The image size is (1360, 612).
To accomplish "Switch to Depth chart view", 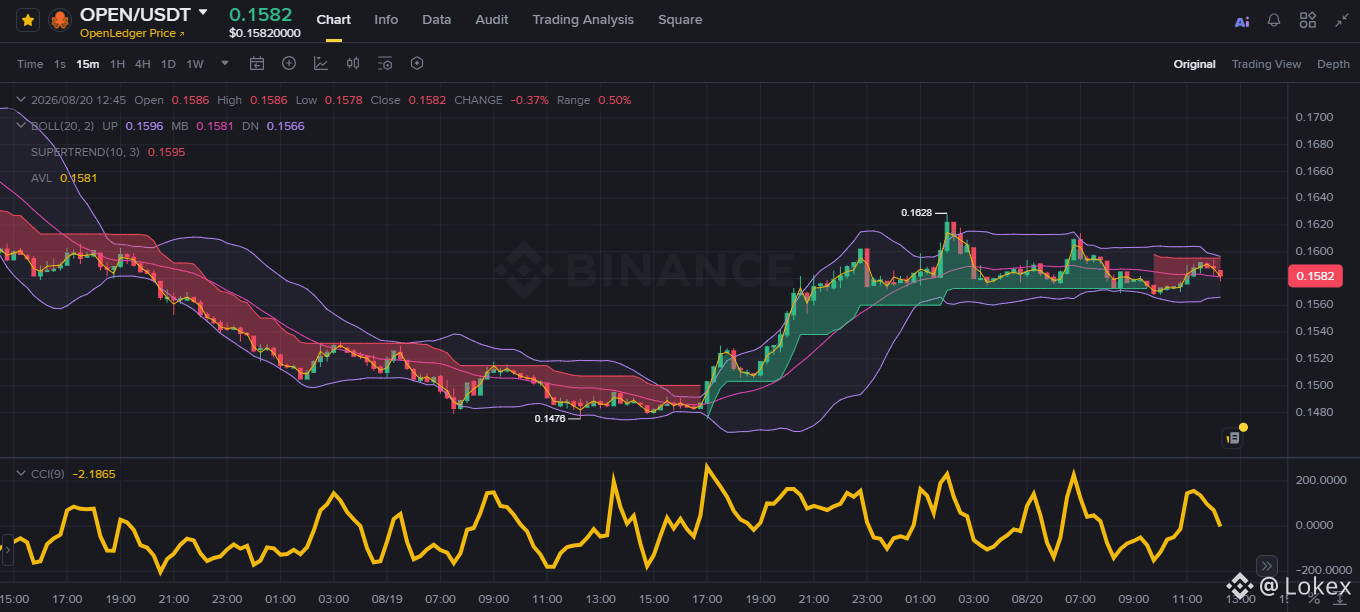I will pyautogui.click(x=1333, y=64).
